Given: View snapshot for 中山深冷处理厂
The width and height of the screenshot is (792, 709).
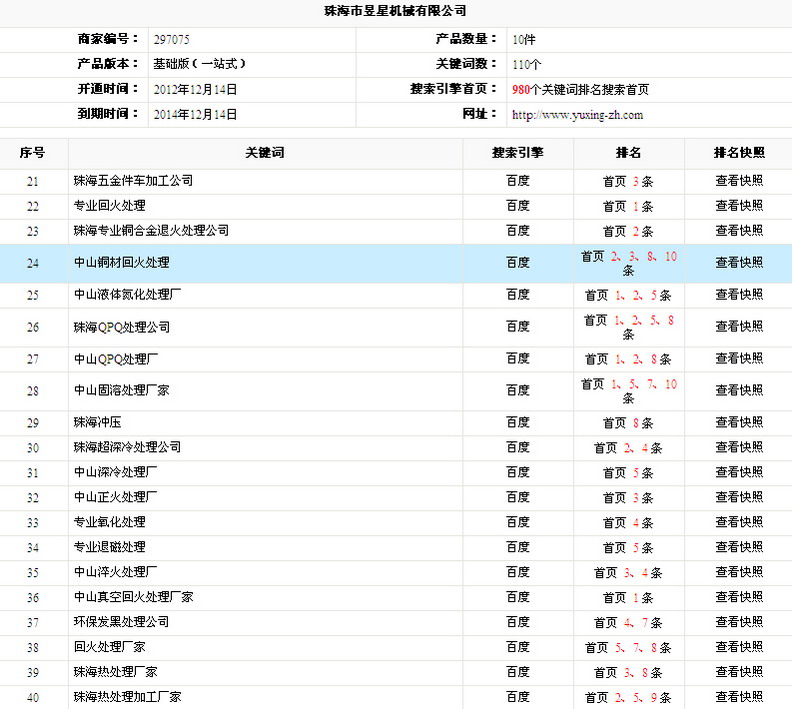Looking at the screenshot, I should tap(739, 472).
